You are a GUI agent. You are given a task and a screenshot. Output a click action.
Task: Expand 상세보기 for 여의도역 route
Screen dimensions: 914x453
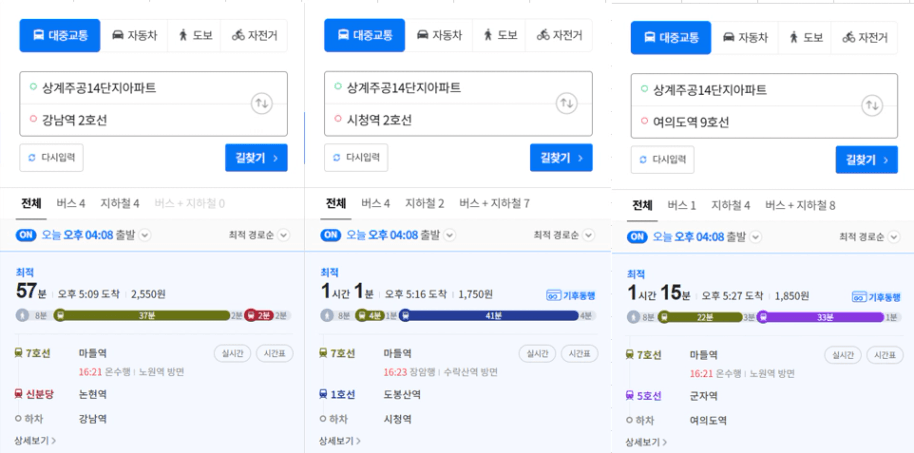[x=647, y=443]
